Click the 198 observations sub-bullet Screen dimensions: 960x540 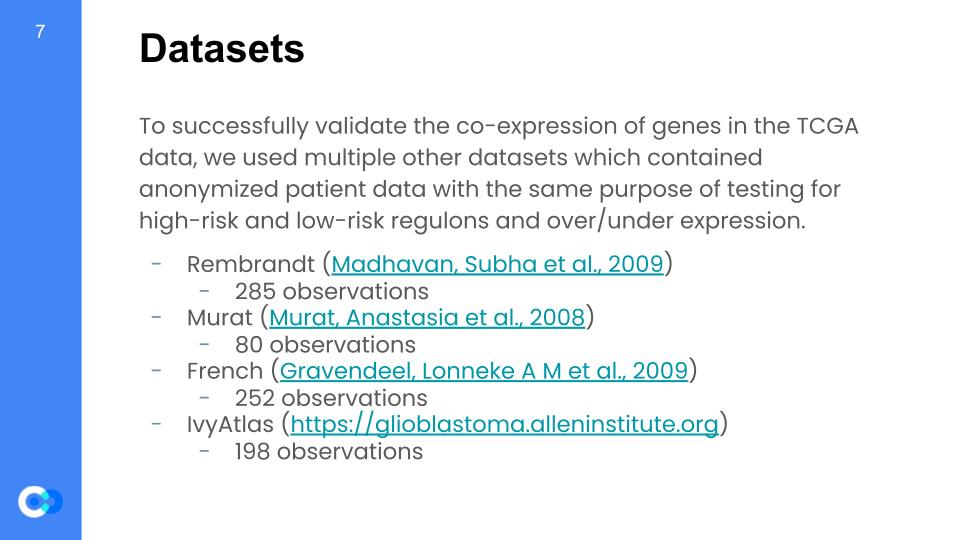tap(328, 451)
